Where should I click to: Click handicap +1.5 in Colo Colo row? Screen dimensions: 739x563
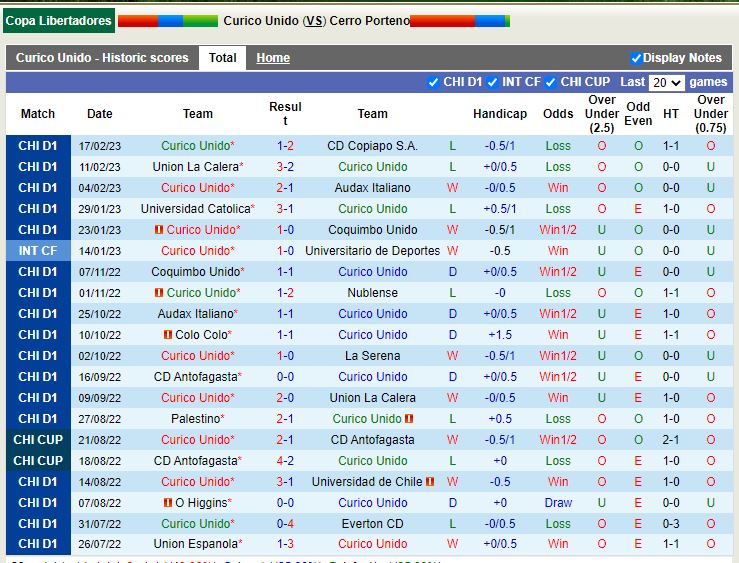pos(500,335)
